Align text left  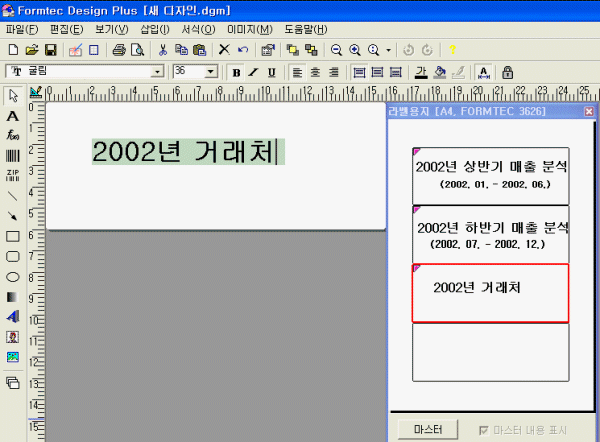click(297, 72)
